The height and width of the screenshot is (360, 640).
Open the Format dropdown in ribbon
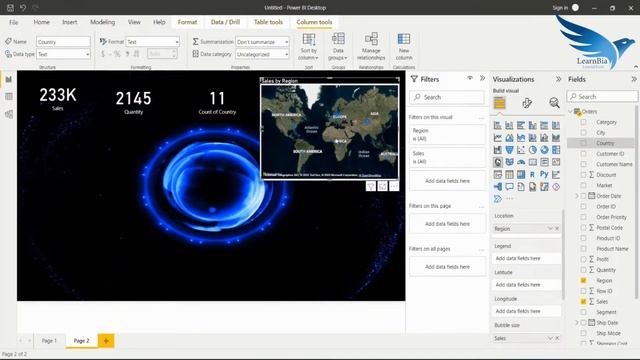[x=153, y=42]
